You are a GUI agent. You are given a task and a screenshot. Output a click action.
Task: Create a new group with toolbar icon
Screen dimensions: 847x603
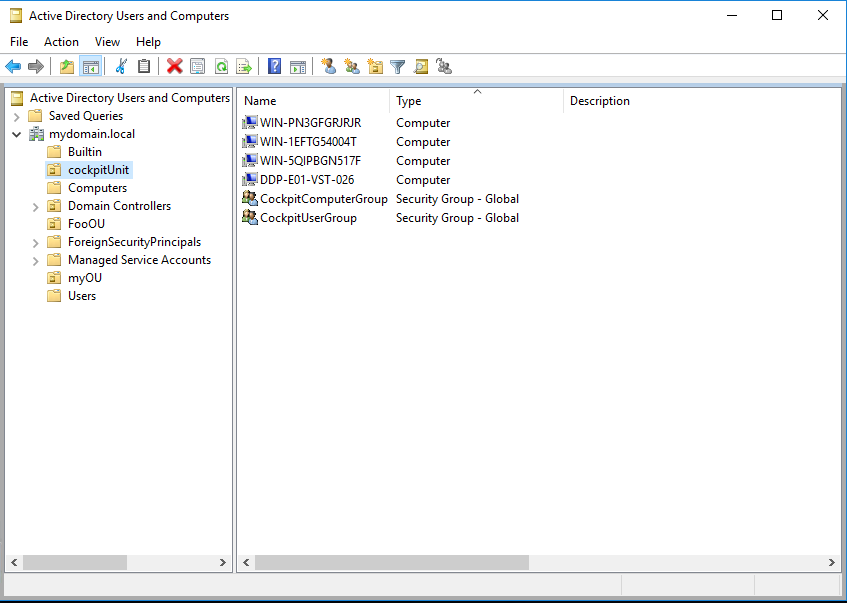tap(352, 66)
